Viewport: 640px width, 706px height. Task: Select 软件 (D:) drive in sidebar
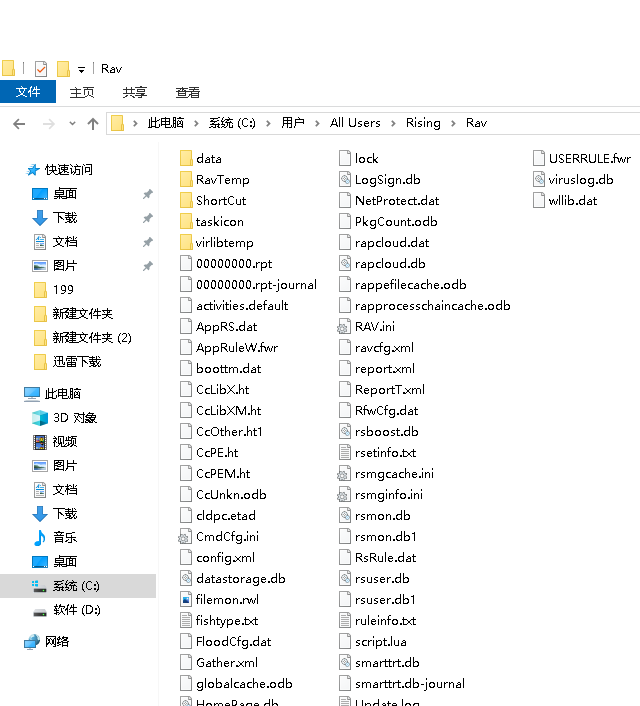[77, 610]
